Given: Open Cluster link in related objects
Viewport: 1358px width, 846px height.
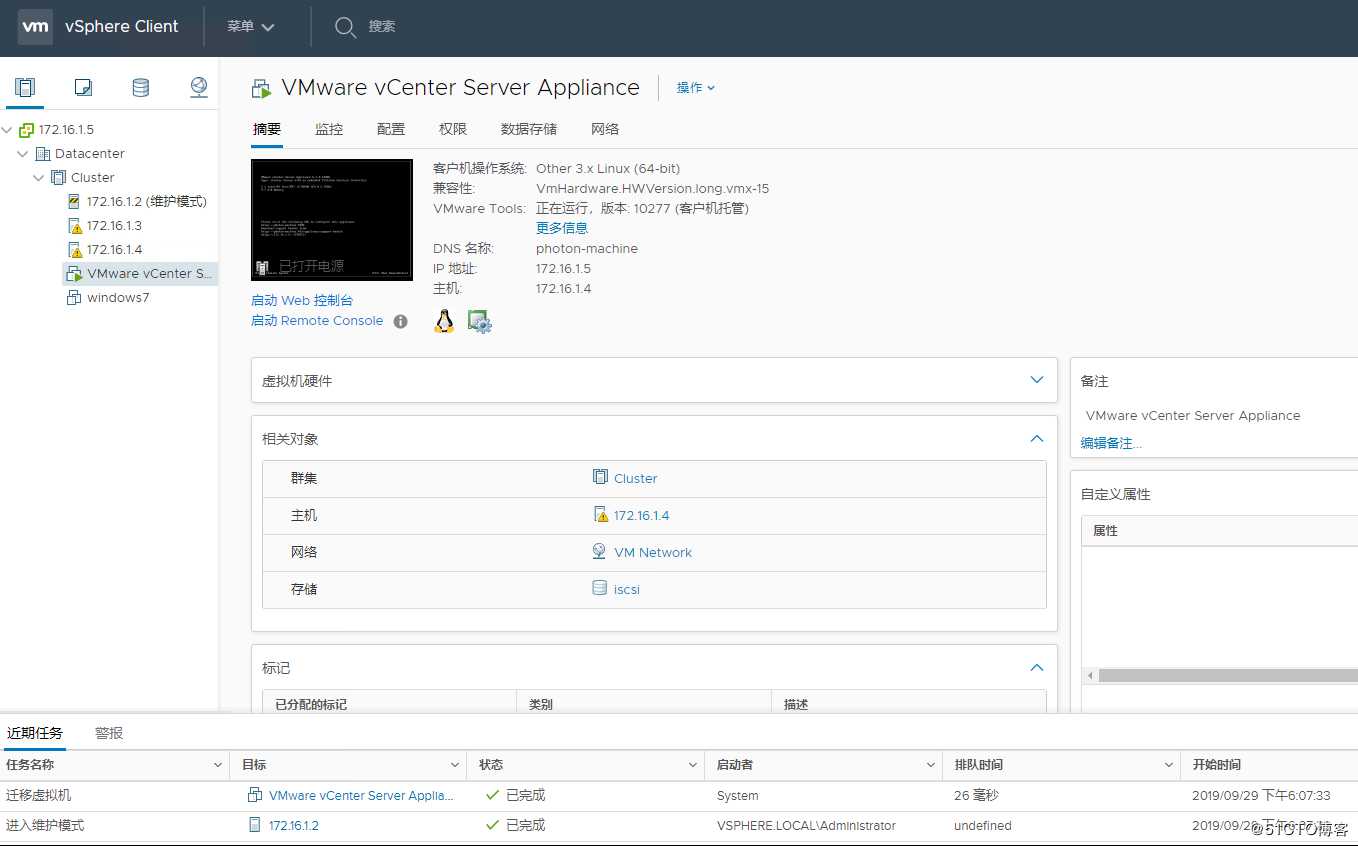Looking at the screenshot, I should tap(635, 478).
